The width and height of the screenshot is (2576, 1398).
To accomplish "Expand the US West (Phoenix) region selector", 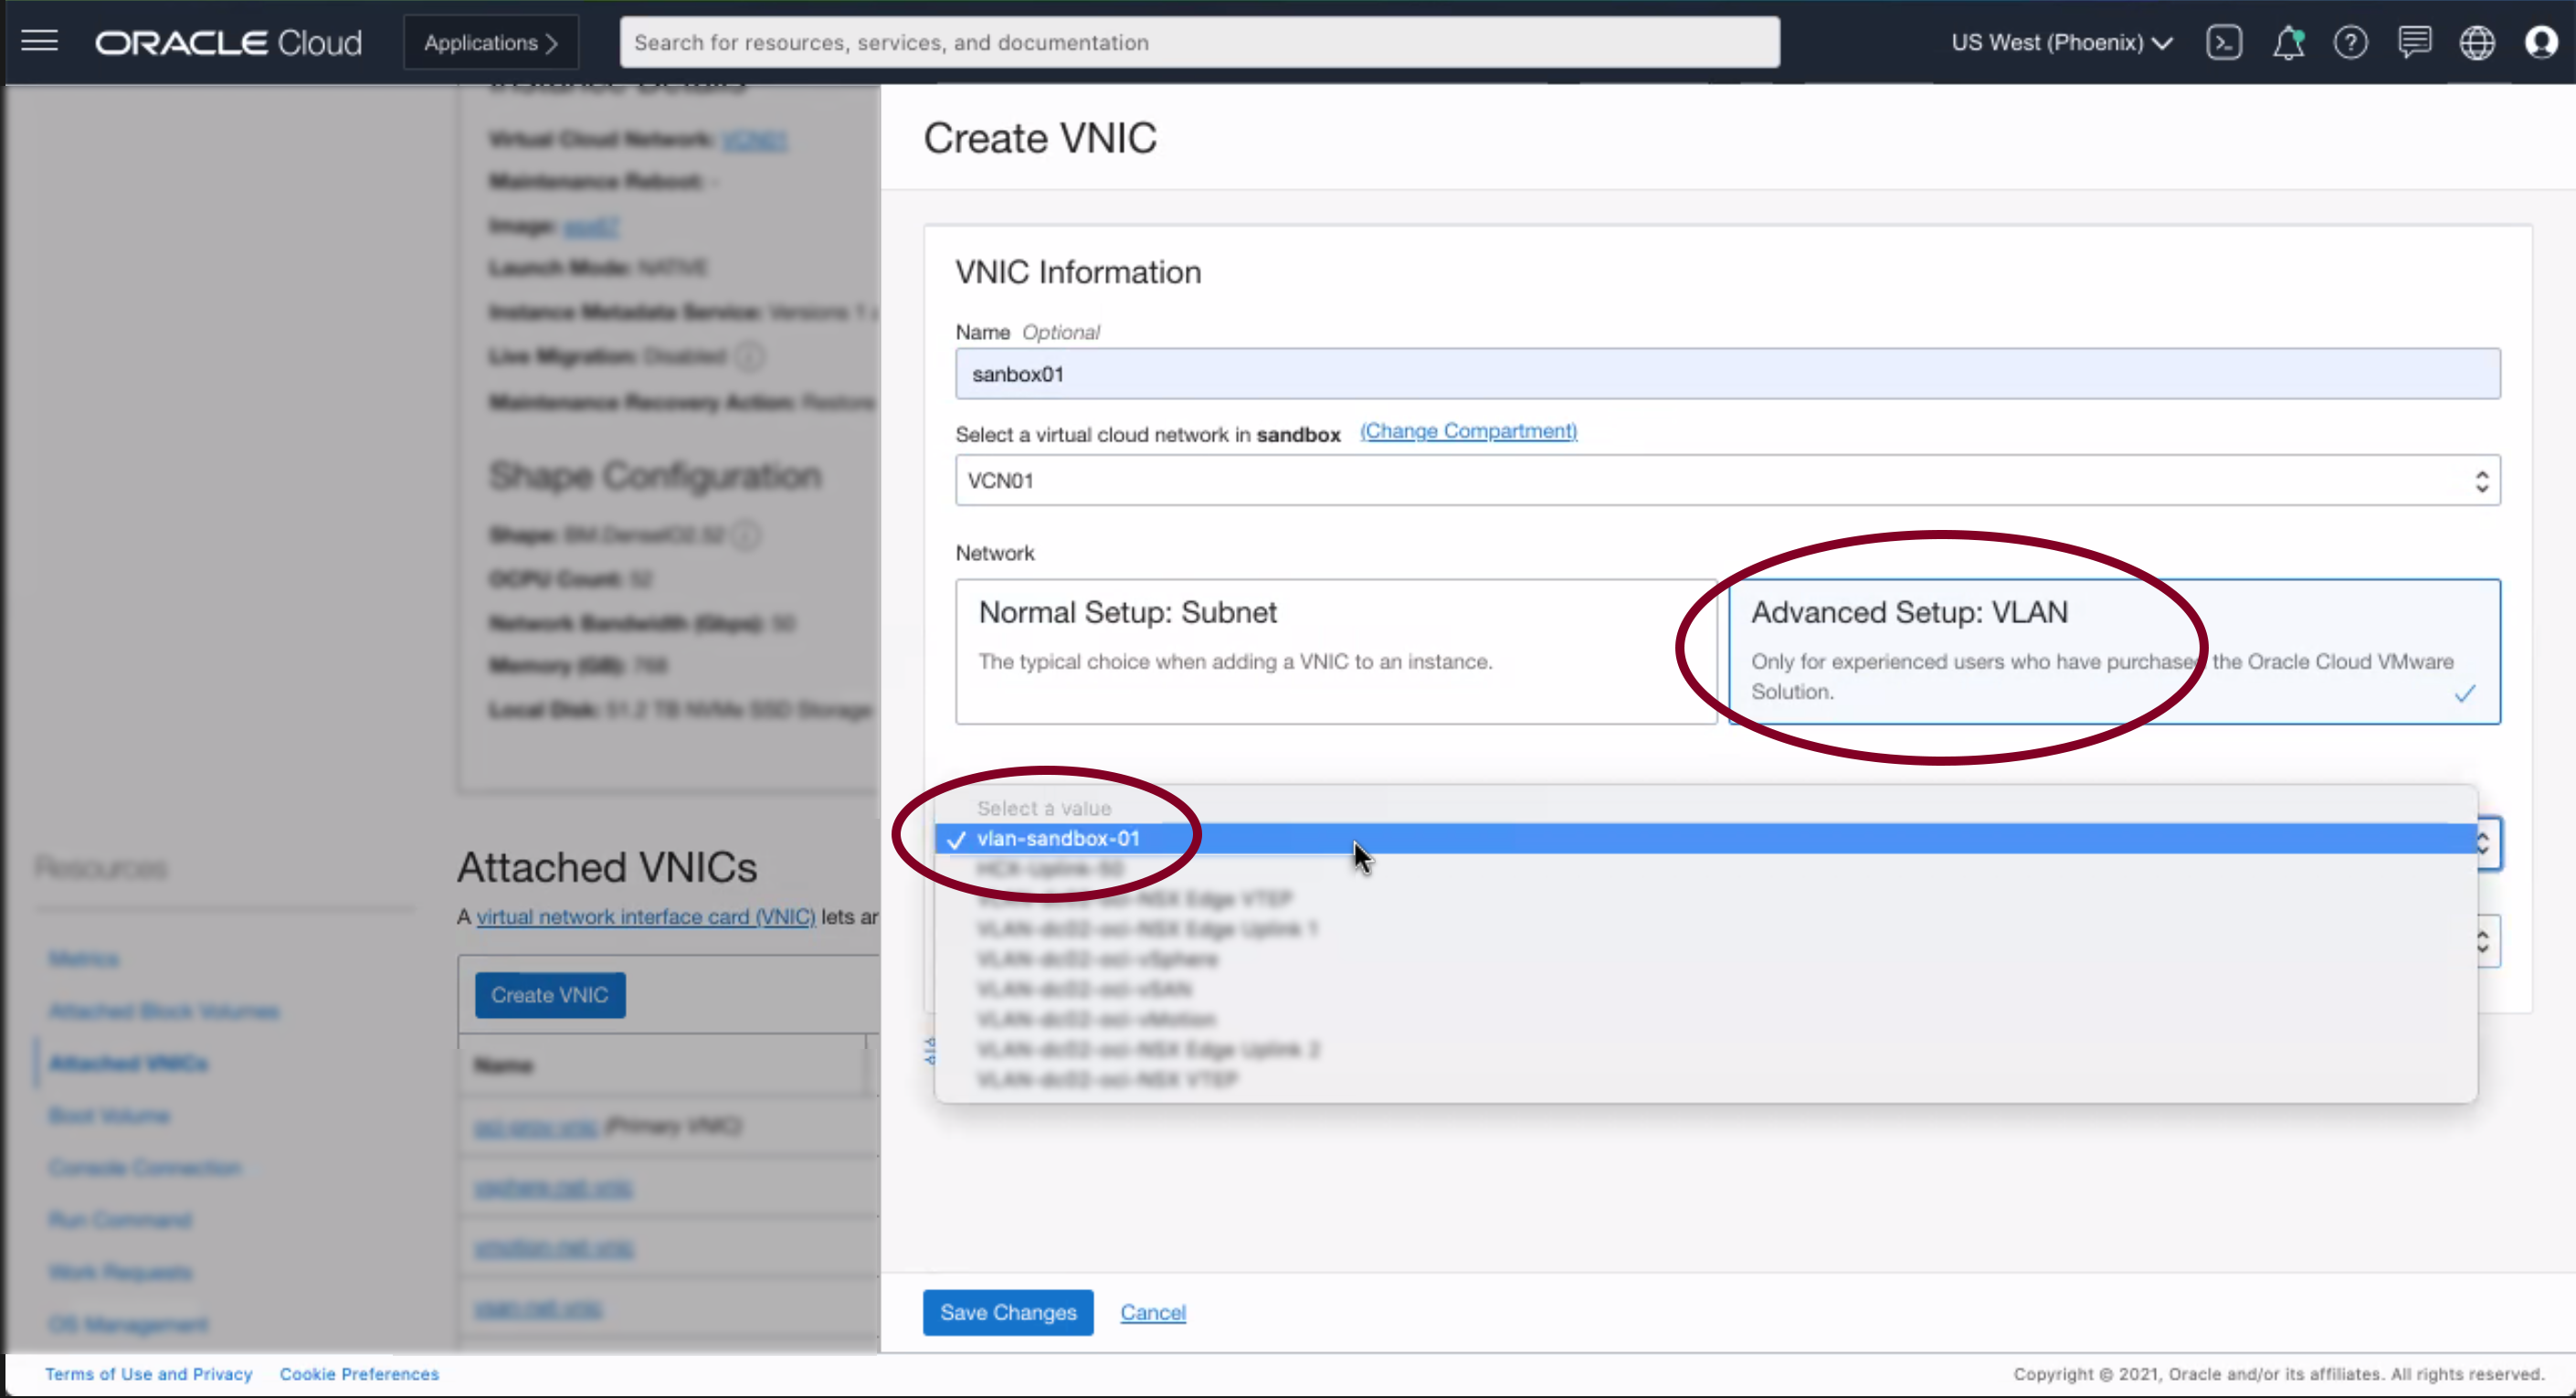I will 2061,42.
